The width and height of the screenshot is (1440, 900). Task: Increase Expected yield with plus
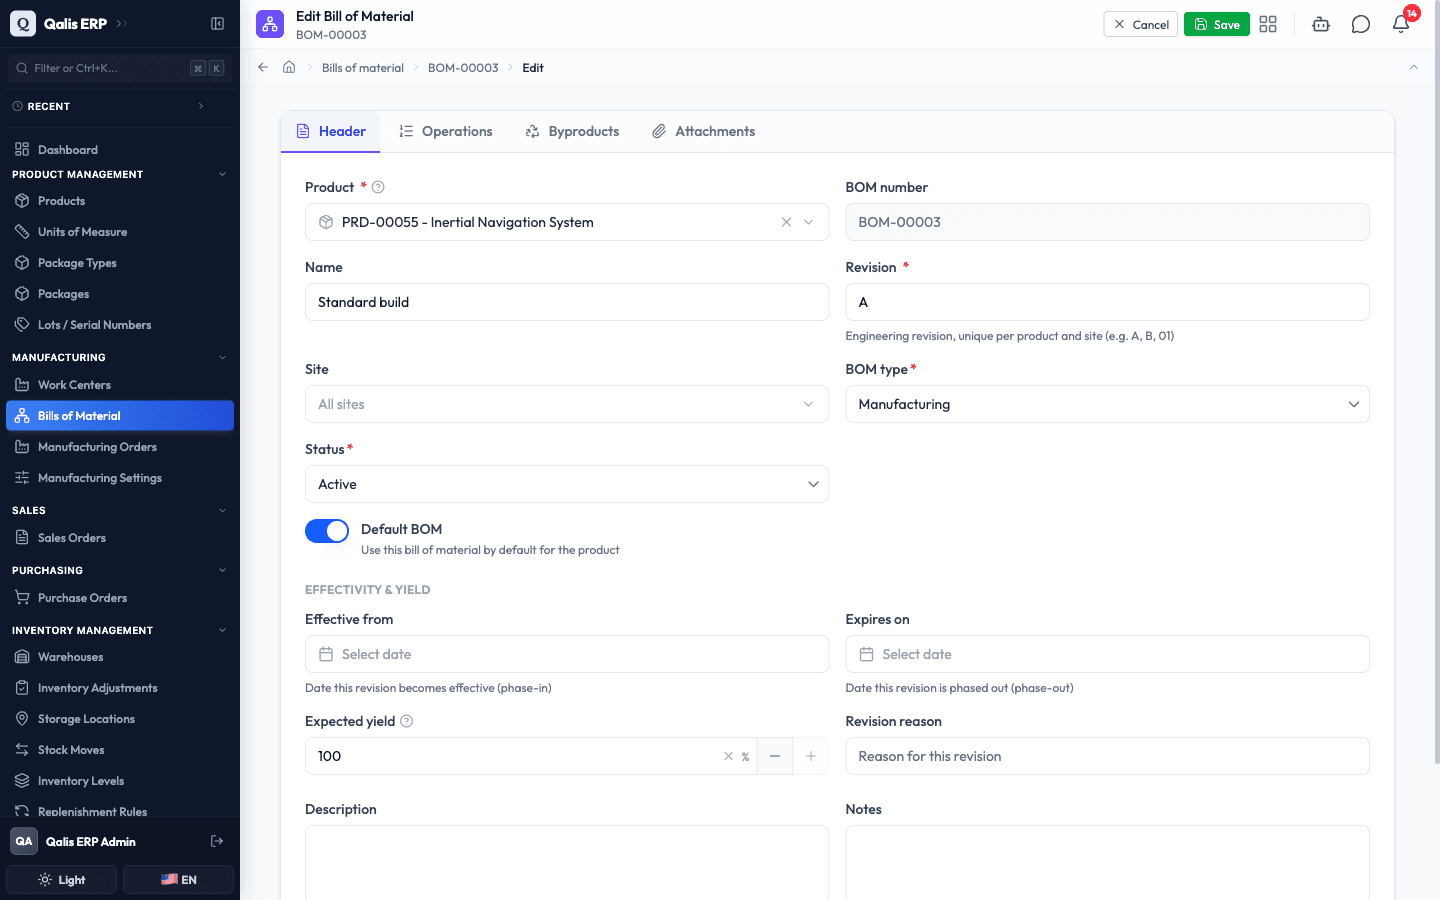(811, 756)
